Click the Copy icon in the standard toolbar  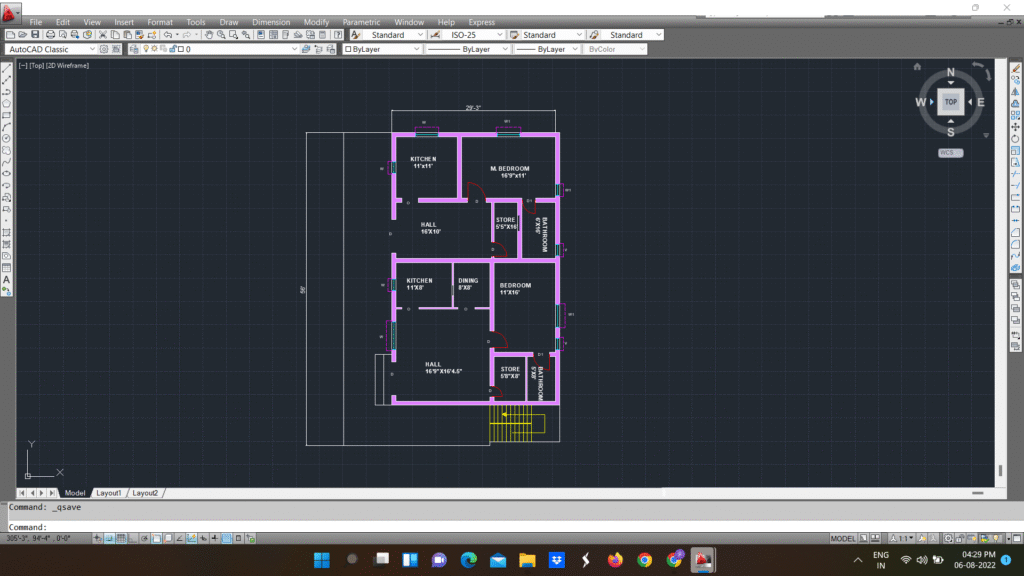click(x=115, y=35)
